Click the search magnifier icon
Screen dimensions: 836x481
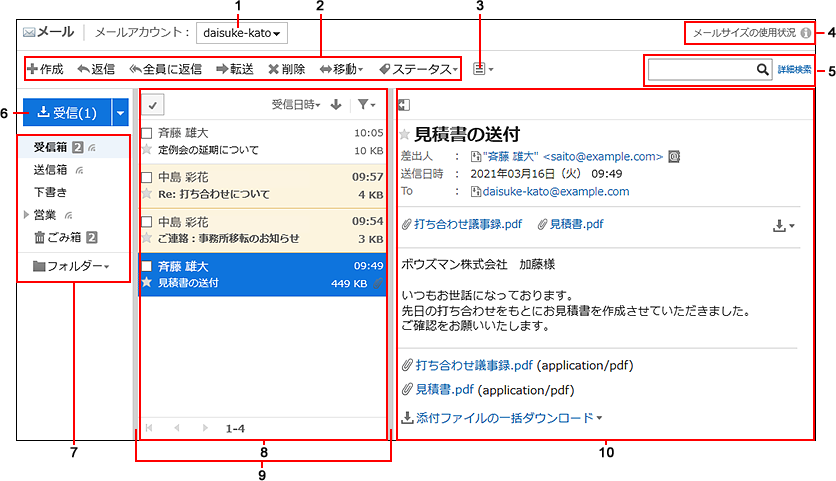point(763,69)
